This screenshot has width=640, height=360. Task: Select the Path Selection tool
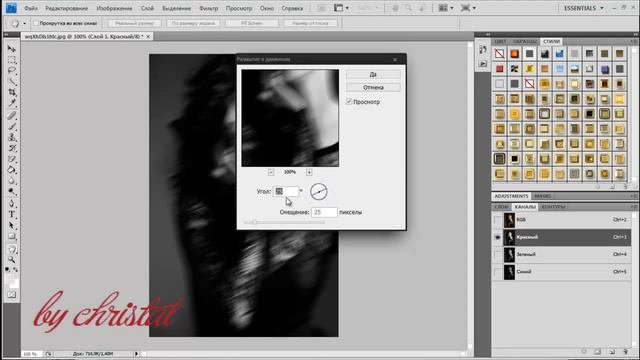coord(12,225)
